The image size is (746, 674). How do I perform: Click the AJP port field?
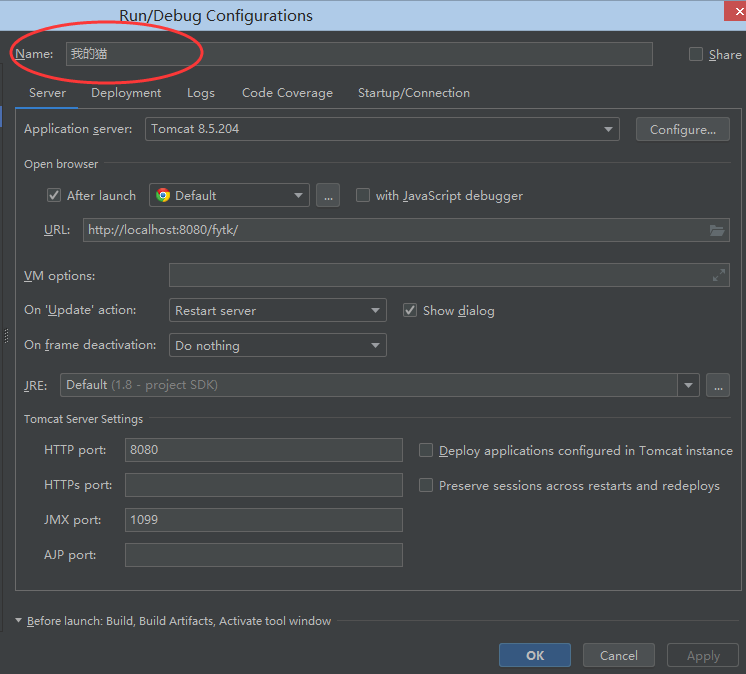(264, 555)
